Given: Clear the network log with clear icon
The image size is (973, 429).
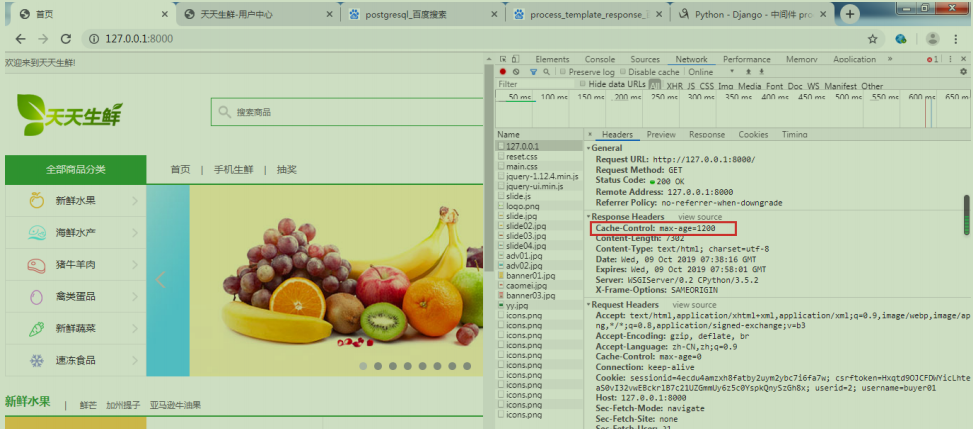Looking at the screenshot, I should [516, 72].
